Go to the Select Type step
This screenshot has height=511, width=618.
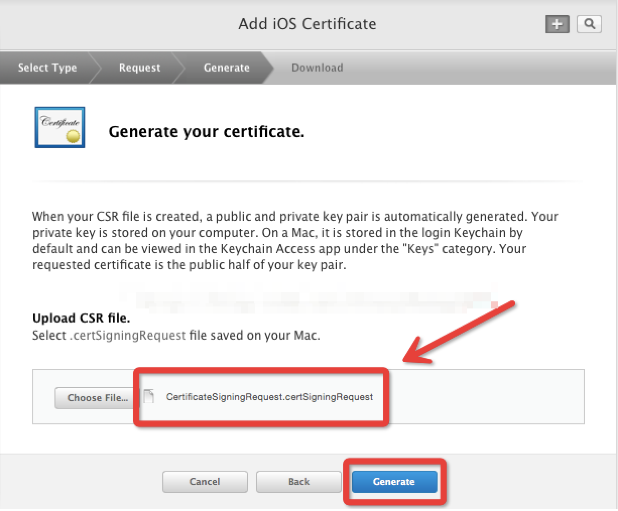(x=47, y=68)
